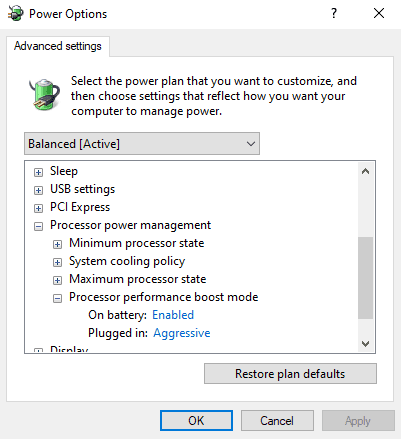Click Restore plan defaults button

(x=290, y=374)
